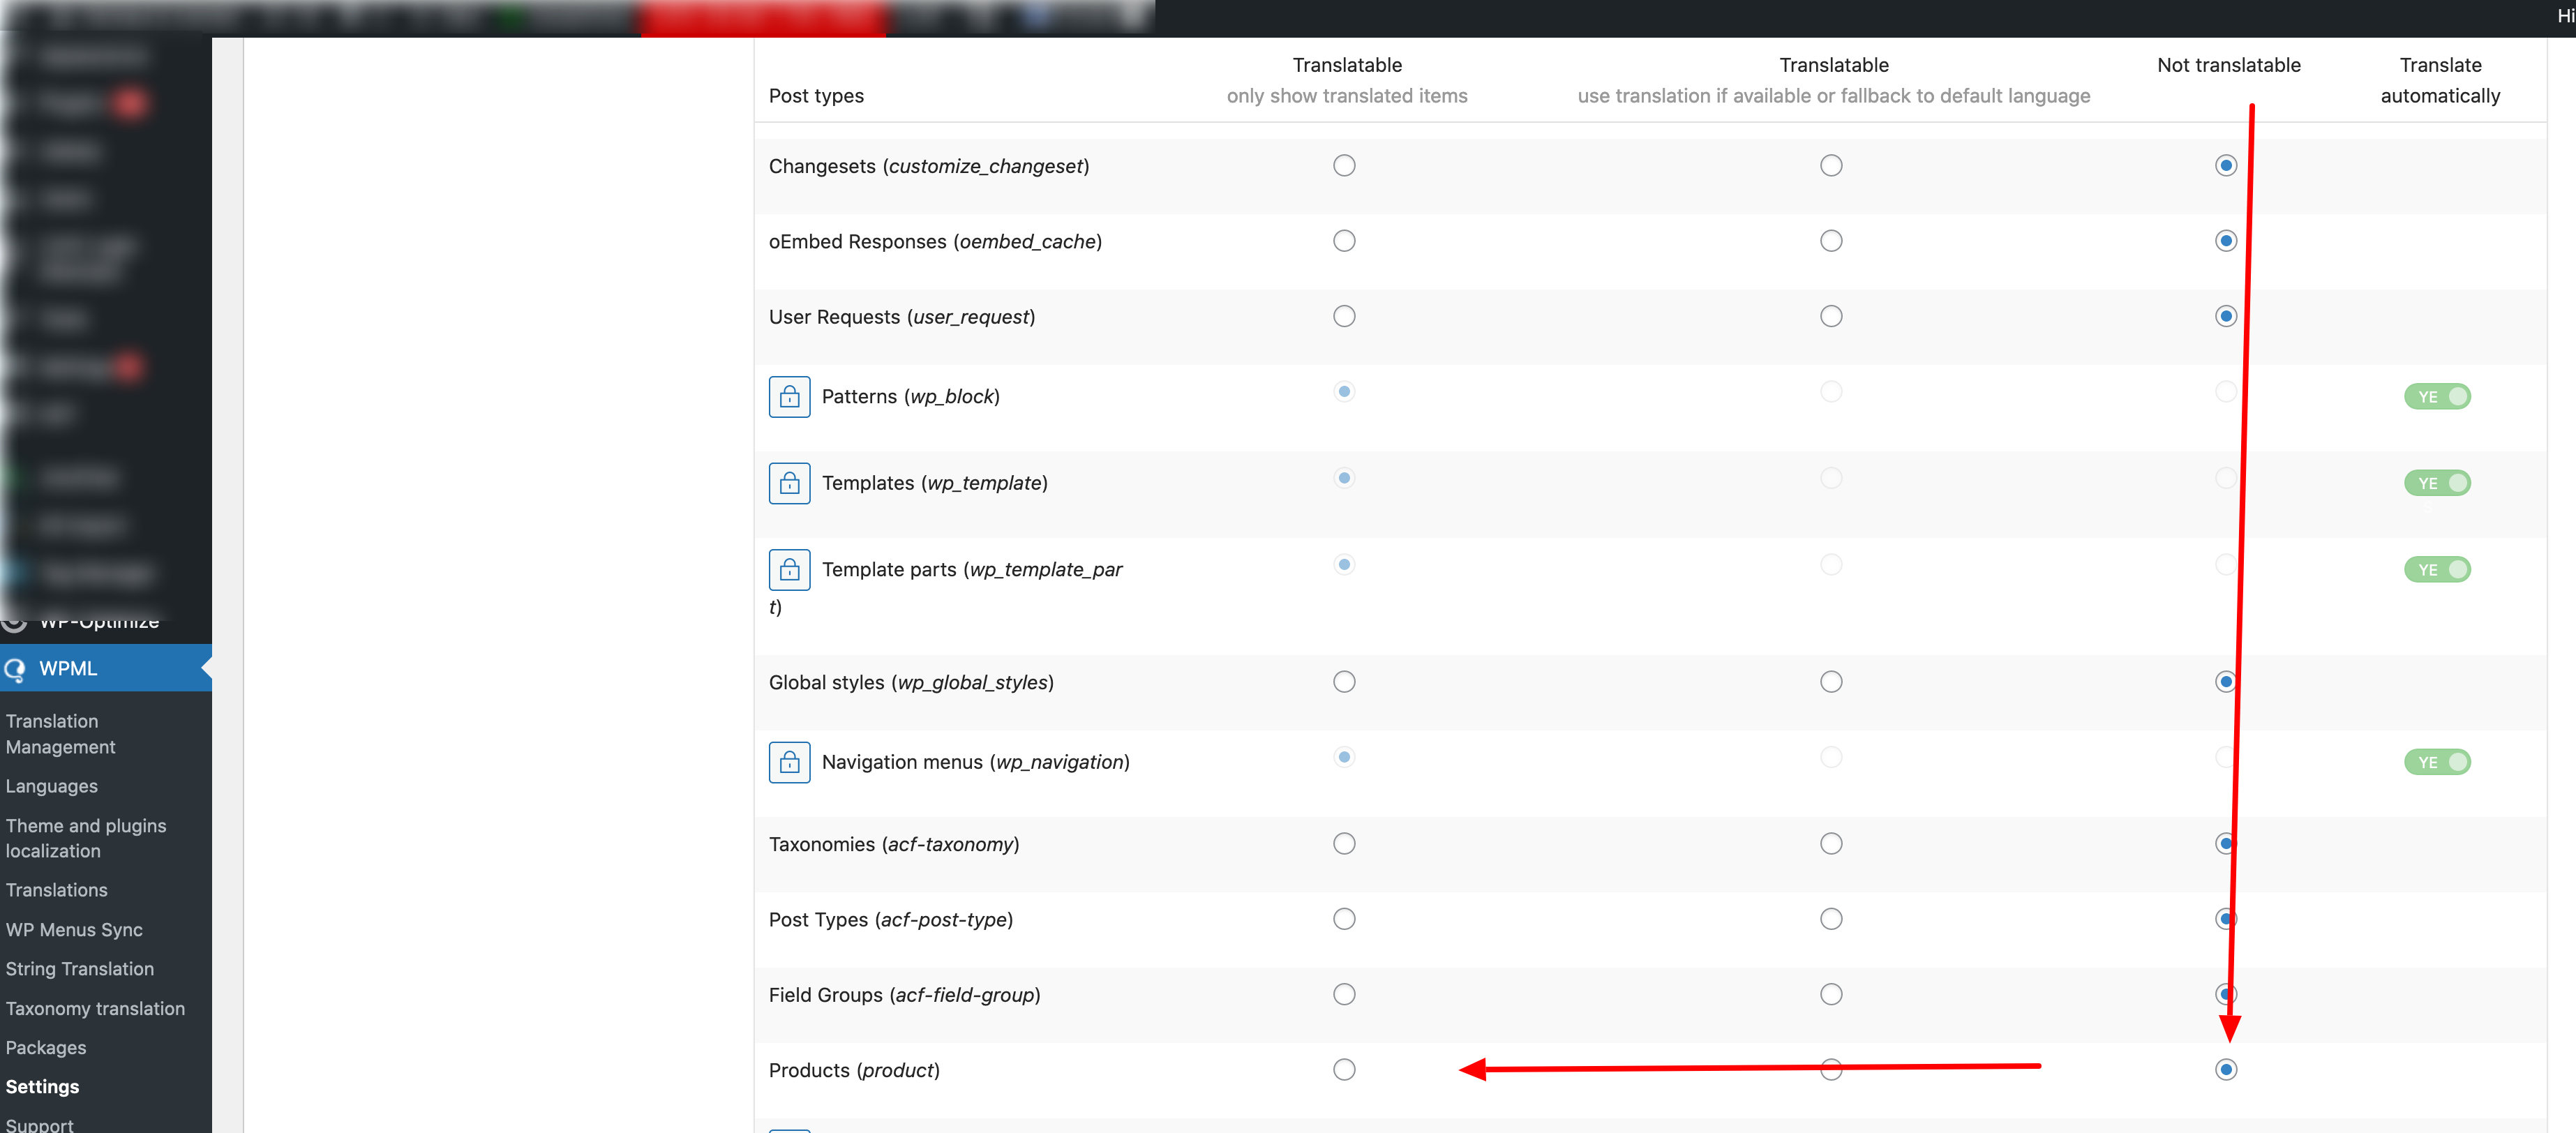Select Not translatable for Changesets
The width and height of the screenshot is (2576, 1133).
(2225, 166)
